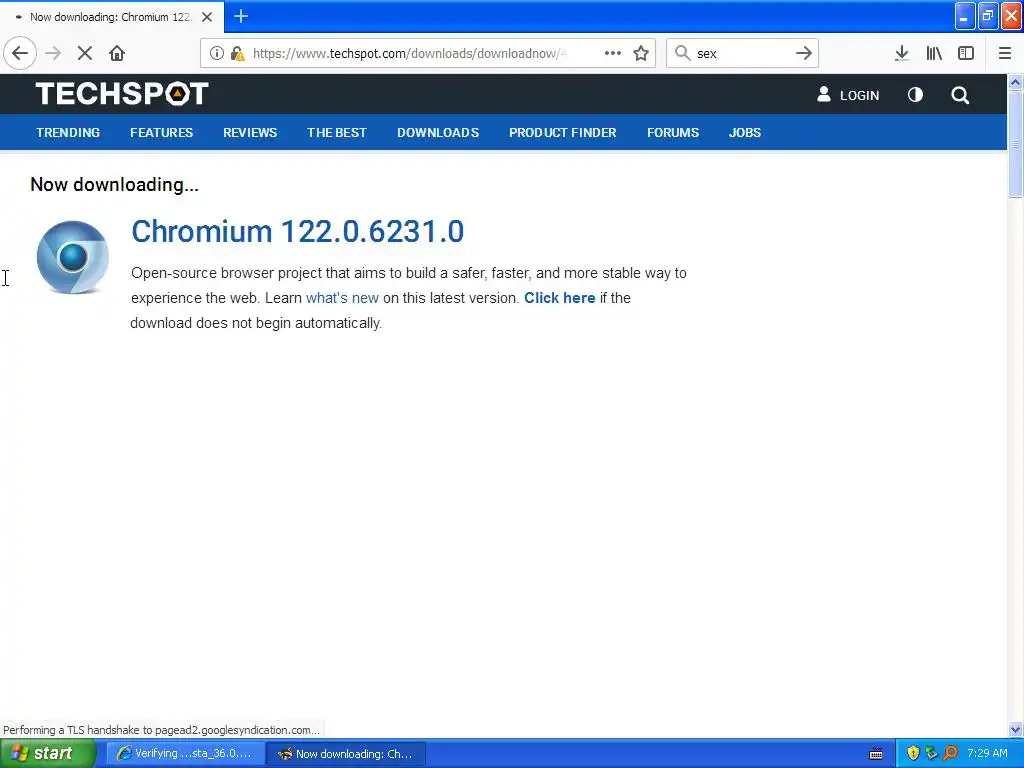The height and width of the screenshot is (768, 1024).
Task: Open the JOBS menu item
Action: click(x=744, y=133)
